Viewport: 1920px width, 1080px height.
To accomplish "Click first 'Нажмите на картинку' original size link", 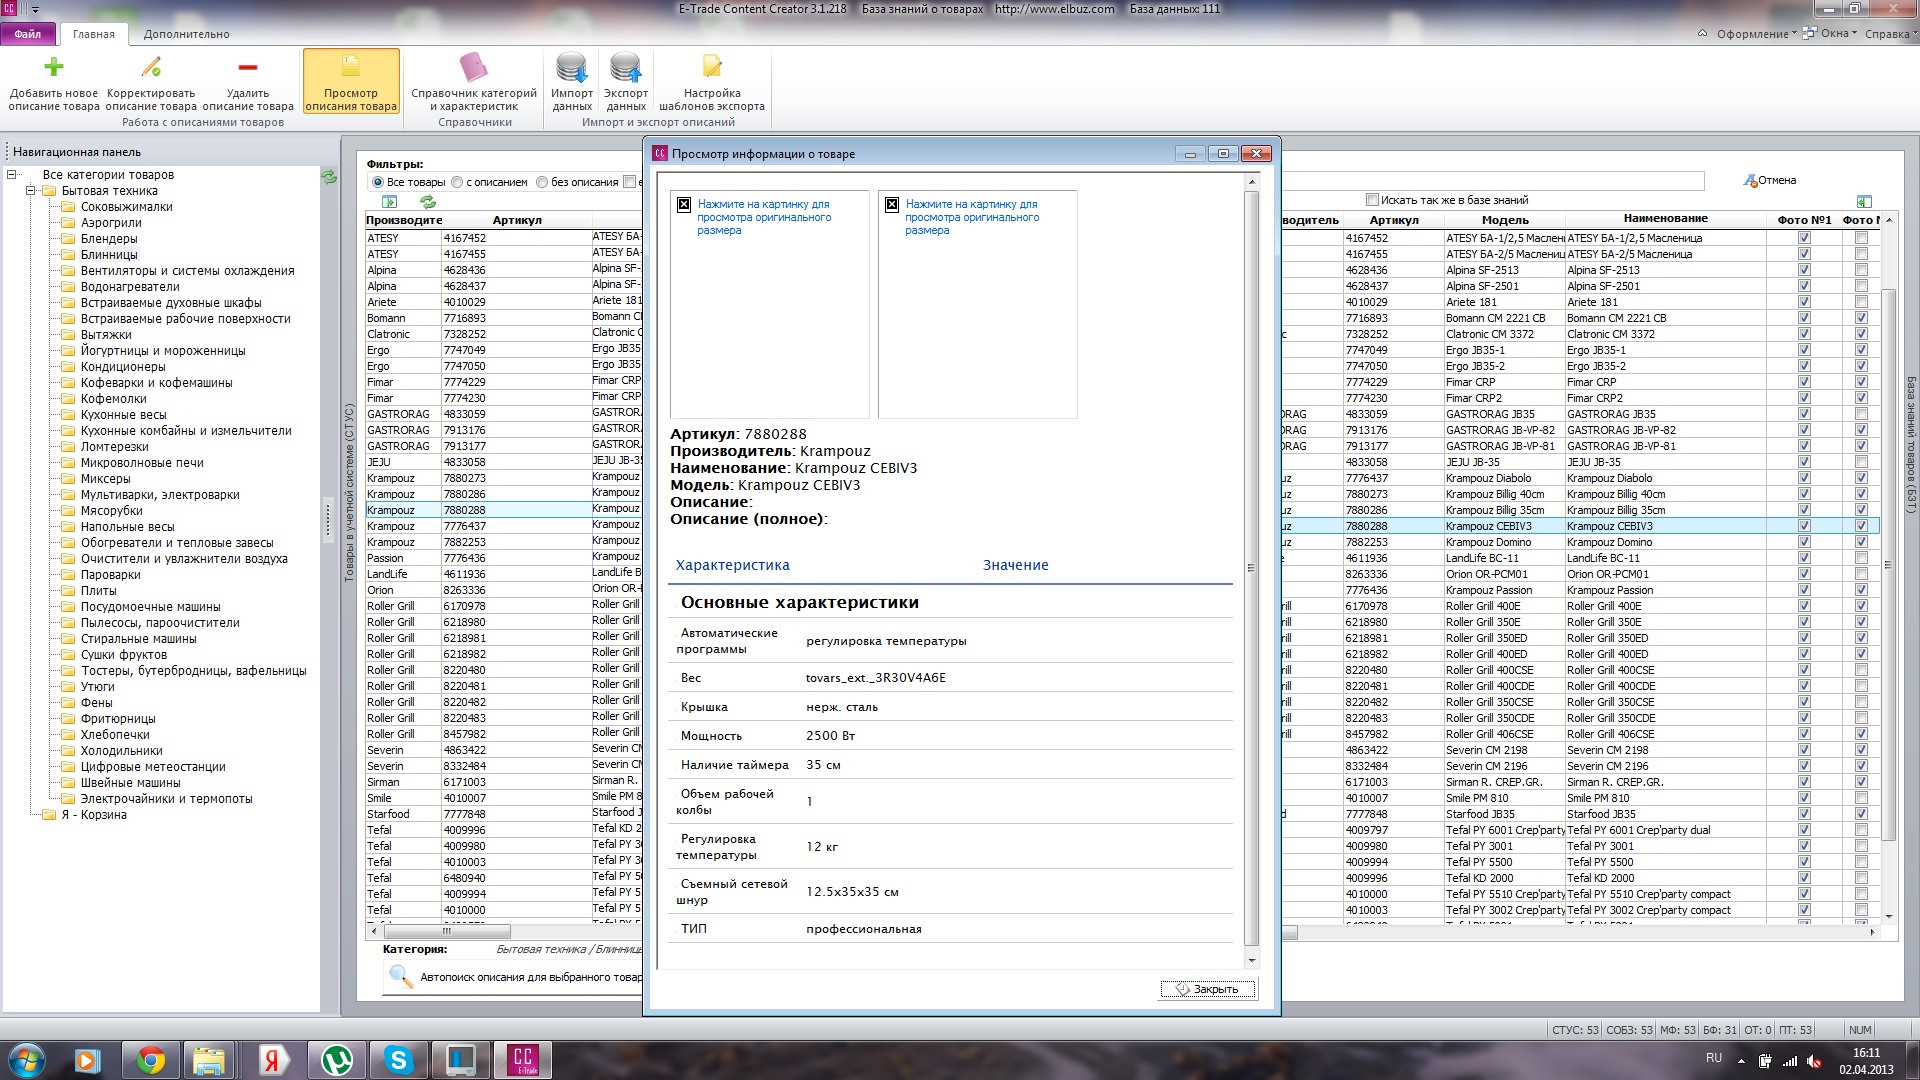I will pyautogui.click(x=764, y=217).
